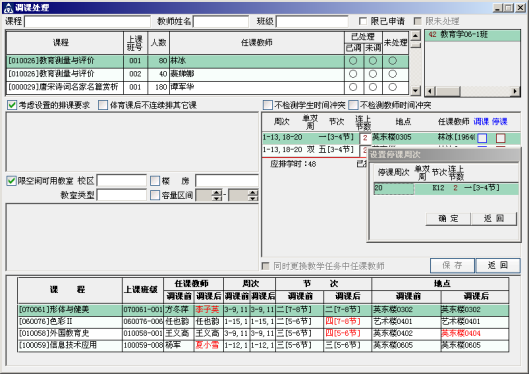Tick the red 停课 box for 林冰 row
Screen dimensions: 530x375
[501, 138]
